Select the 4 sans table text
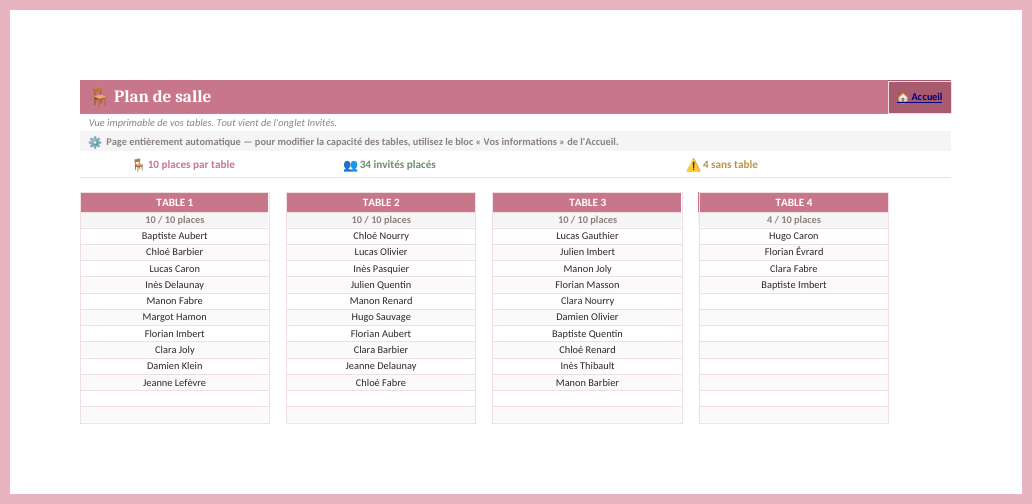Viewport: 1032px width, 504px height. (x=730, y=164)
